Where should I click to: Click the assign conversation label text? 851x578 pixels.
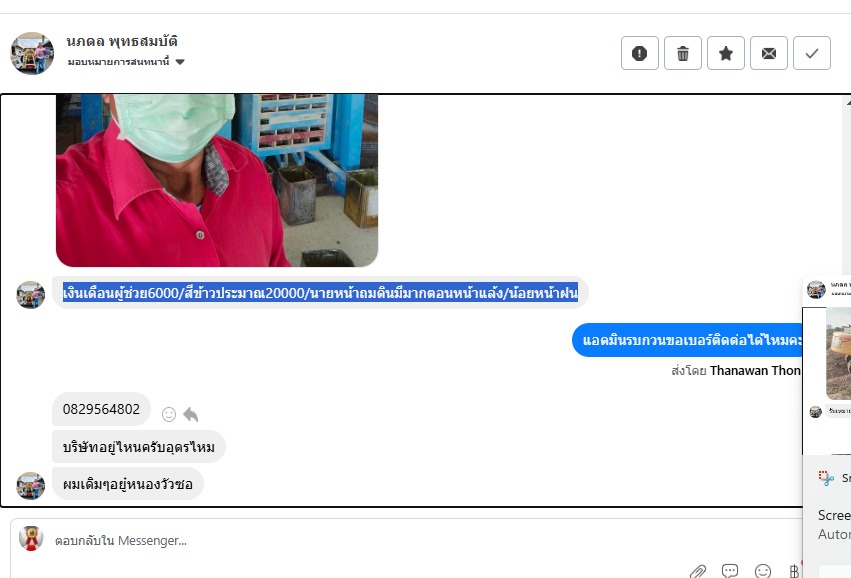pos(118,62)
